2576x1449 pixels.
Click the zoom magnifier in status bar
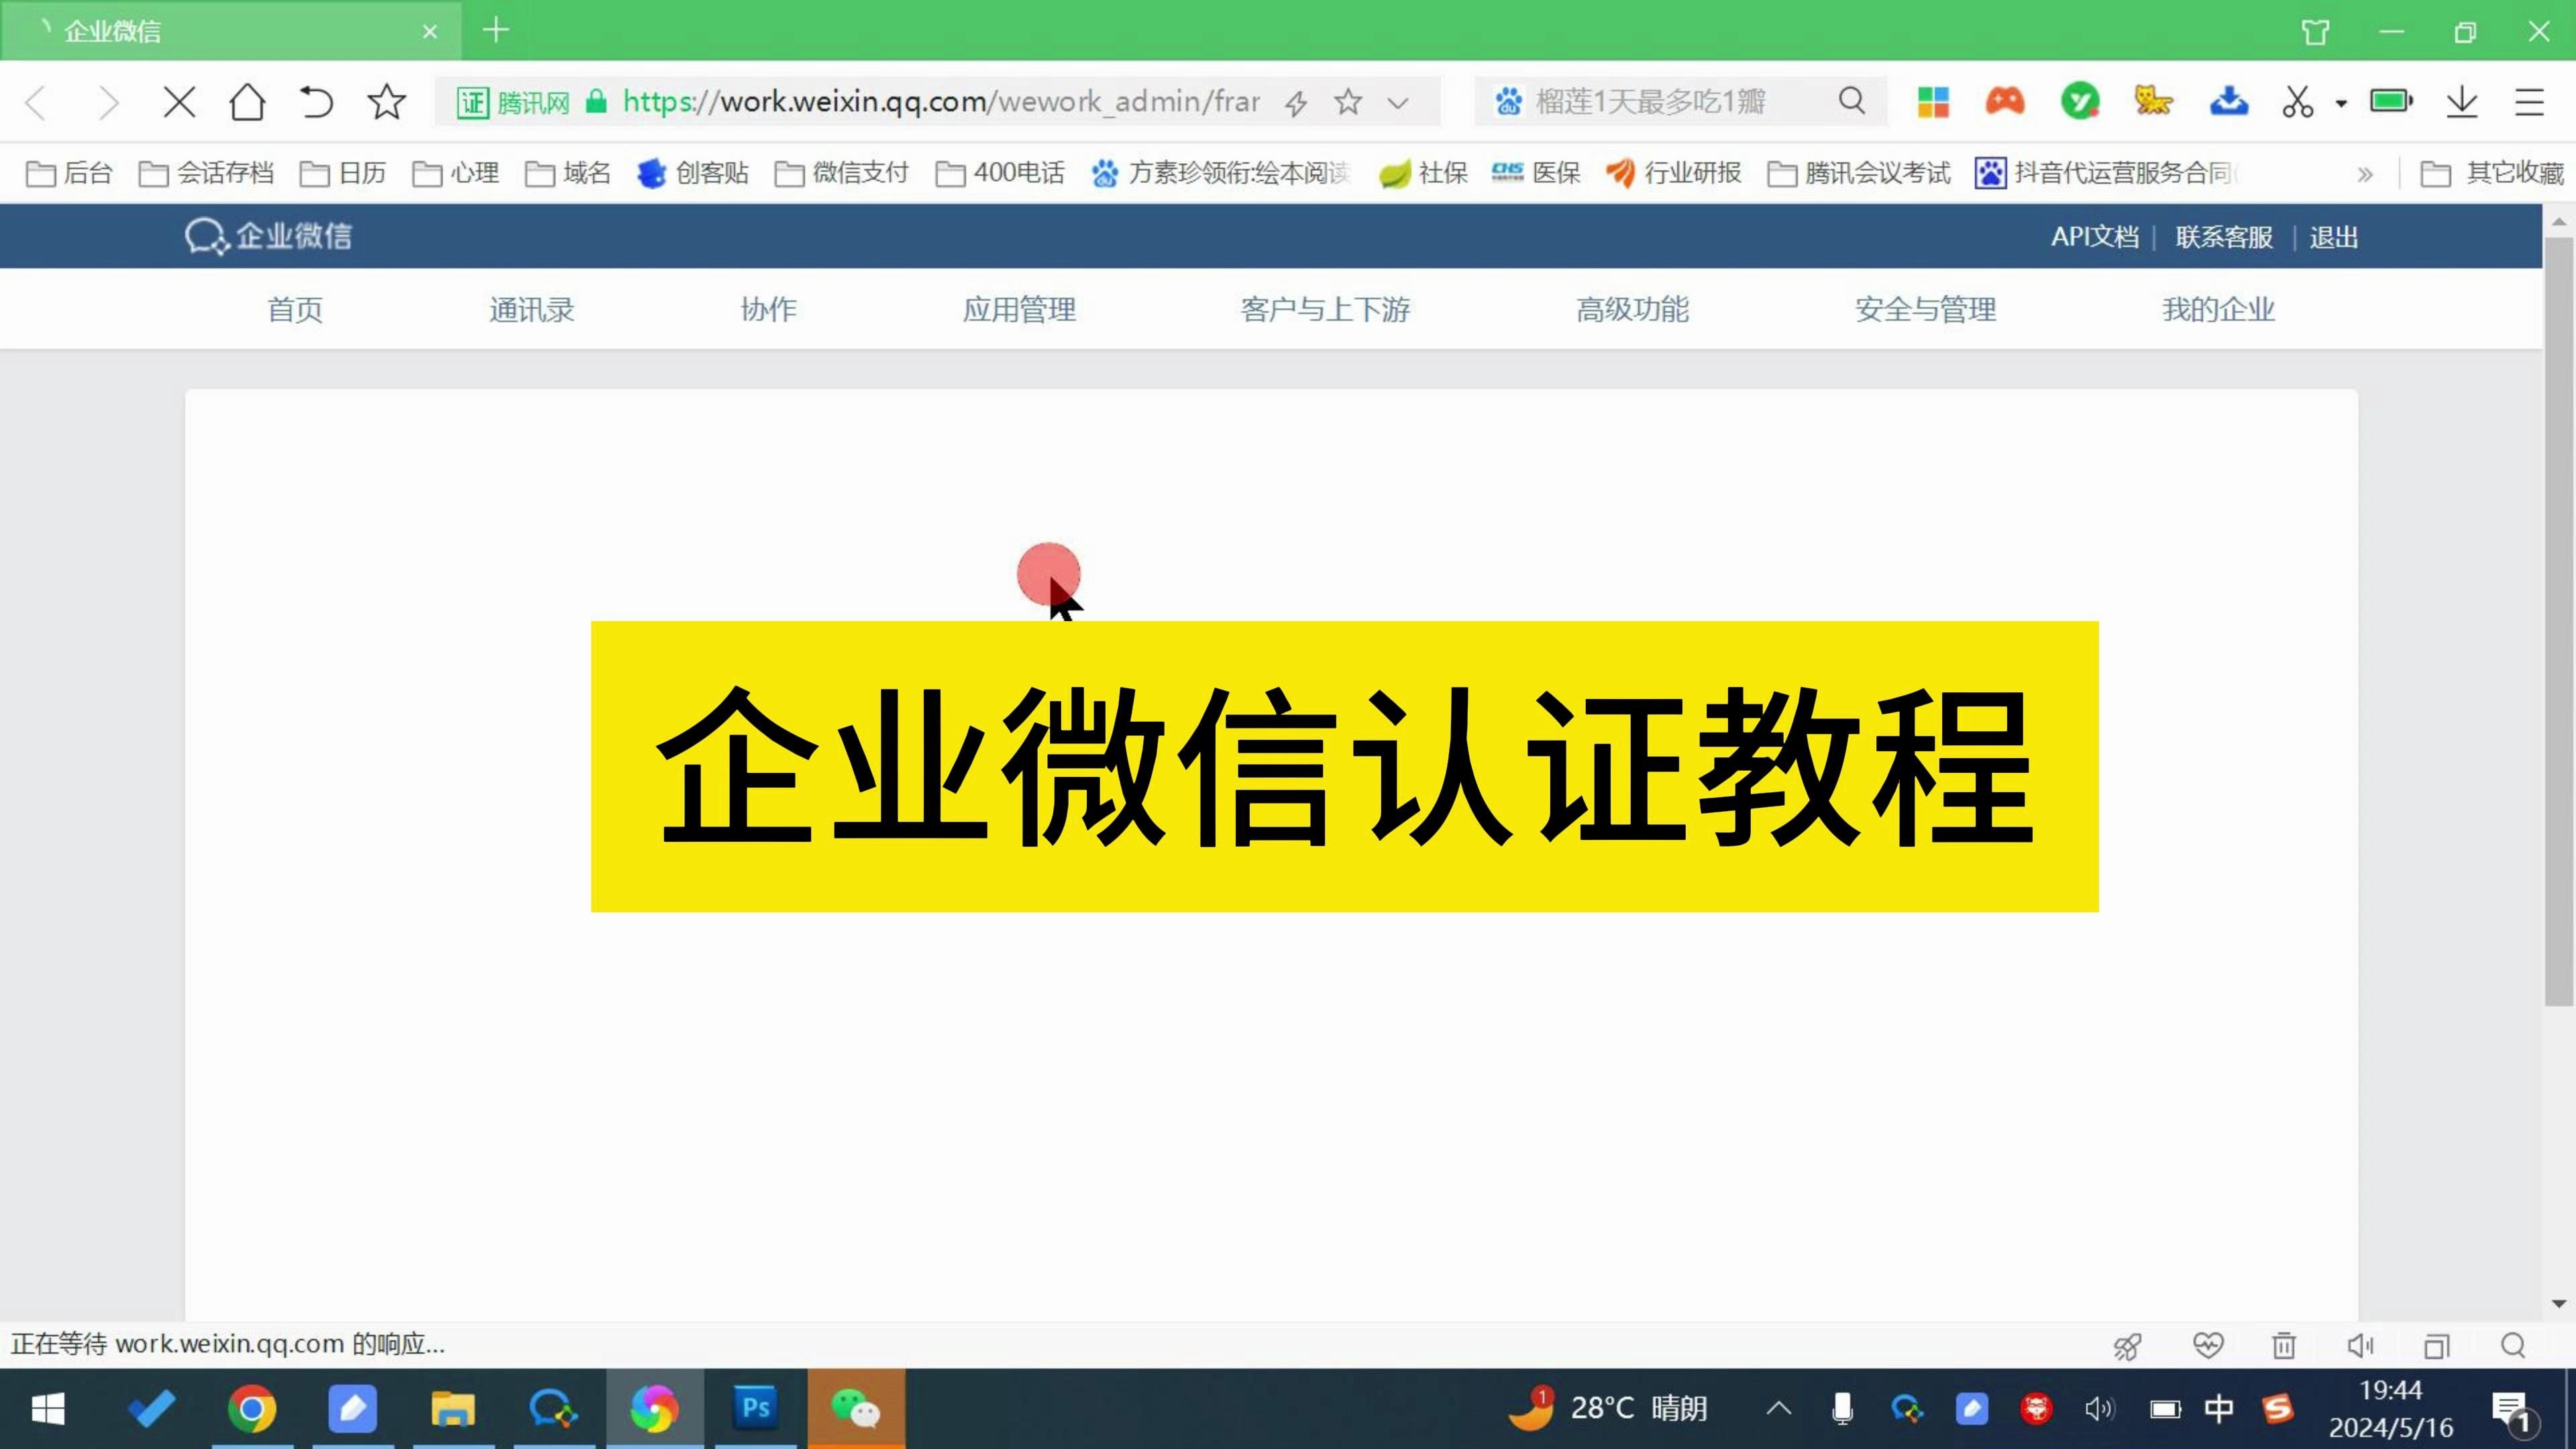[2513, 1346]
